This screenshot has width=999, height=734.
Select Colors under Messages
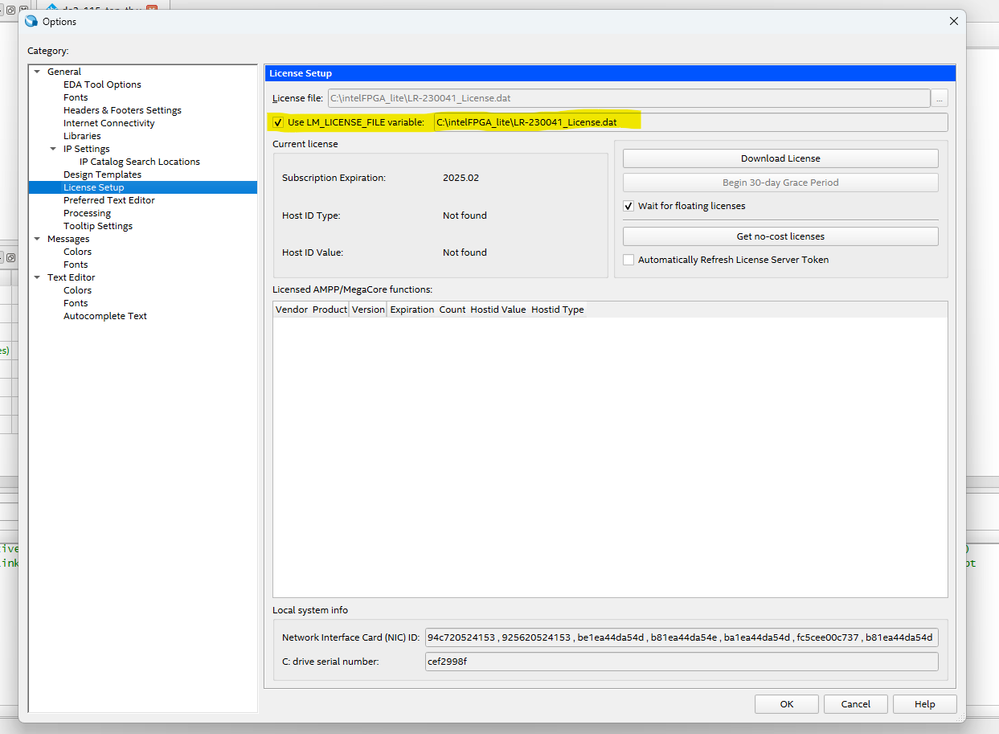pos(77,252)
